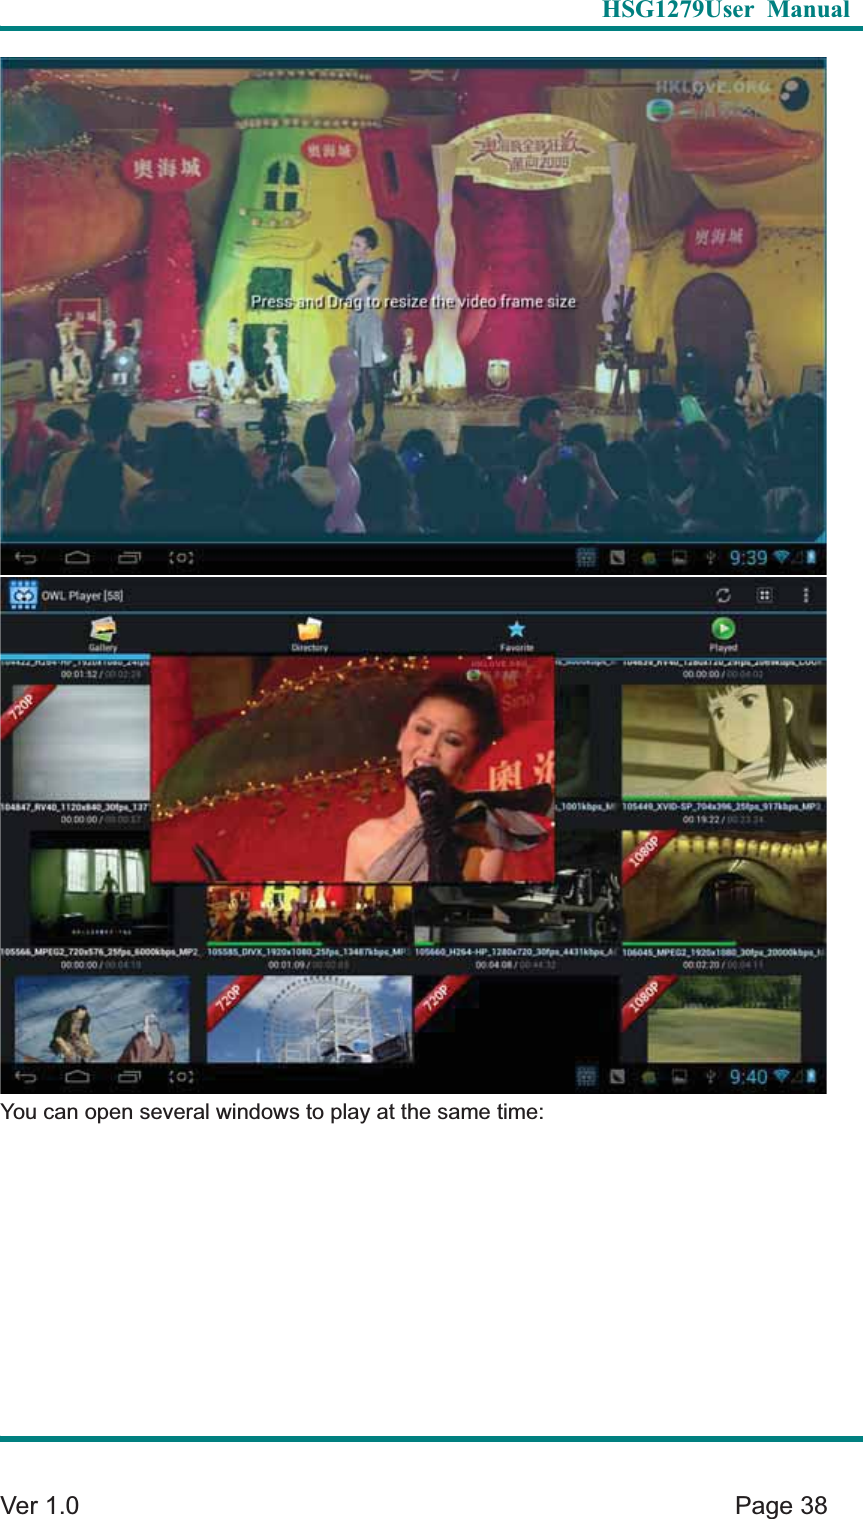Tap the Android debug icon in upper tray

click(x=649, y=558)
